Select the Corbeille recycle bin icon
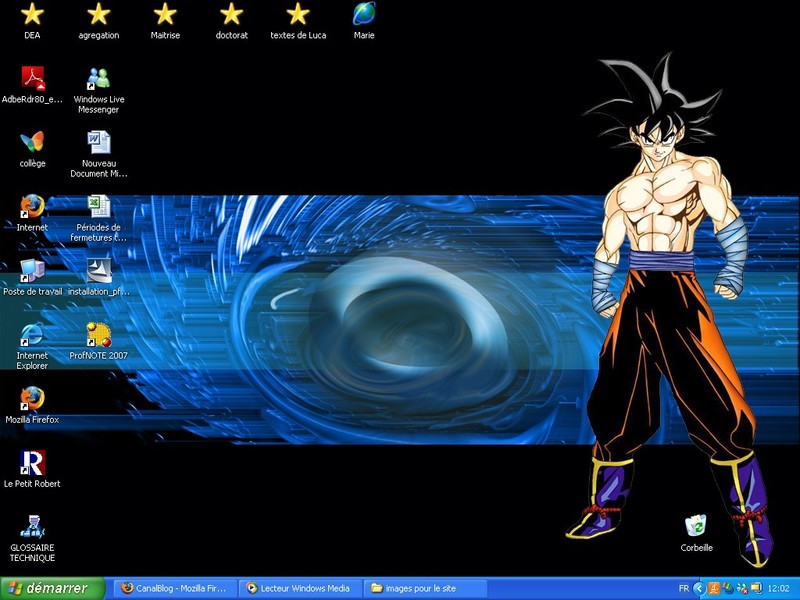The image size is (800, 600). click(x=696, y=527)
